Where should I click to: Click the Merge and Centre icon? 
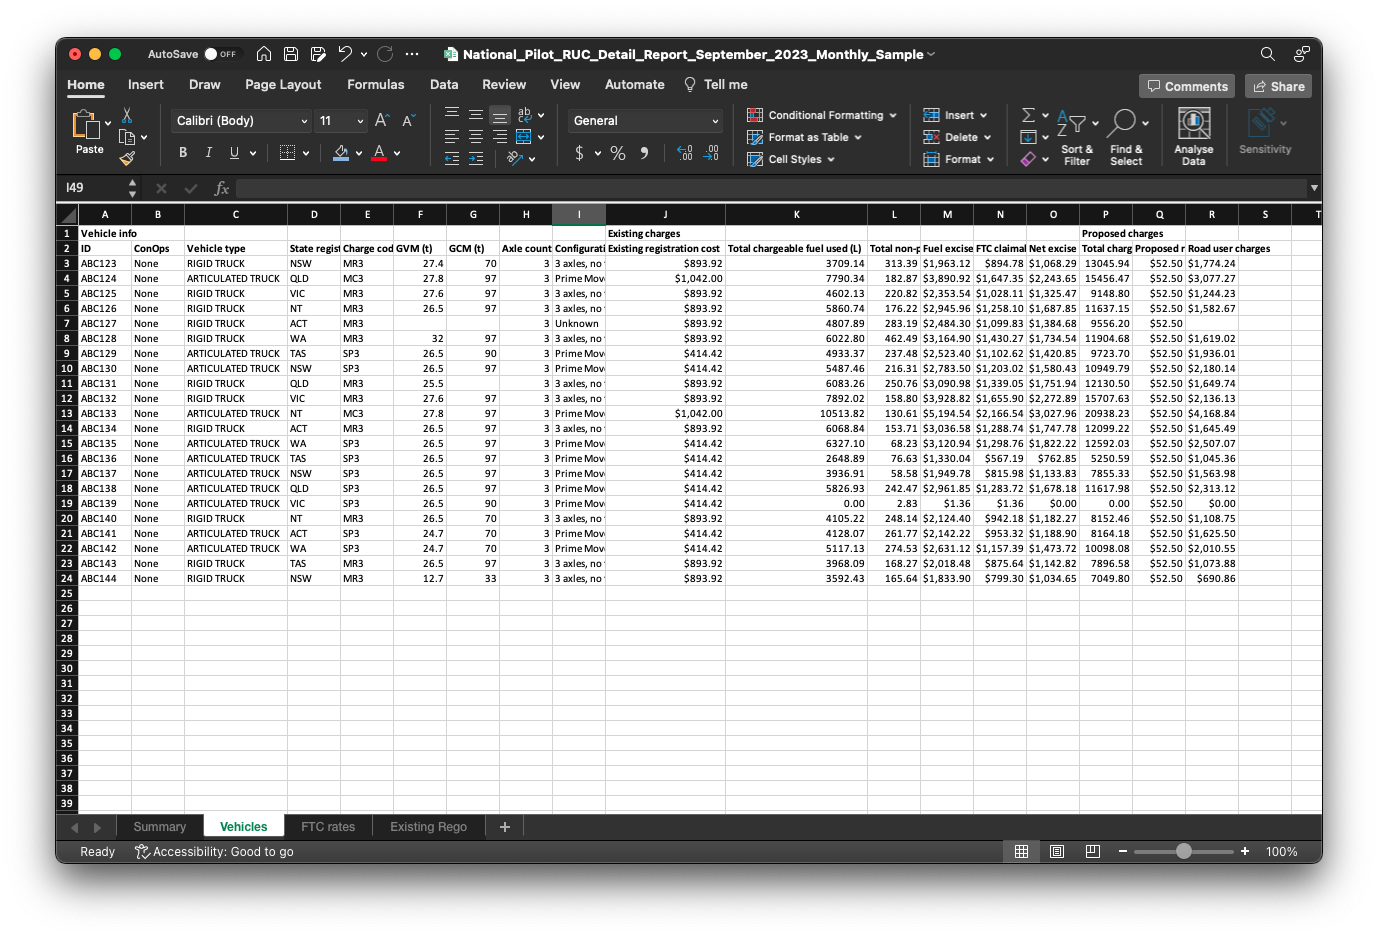(523, 137)
